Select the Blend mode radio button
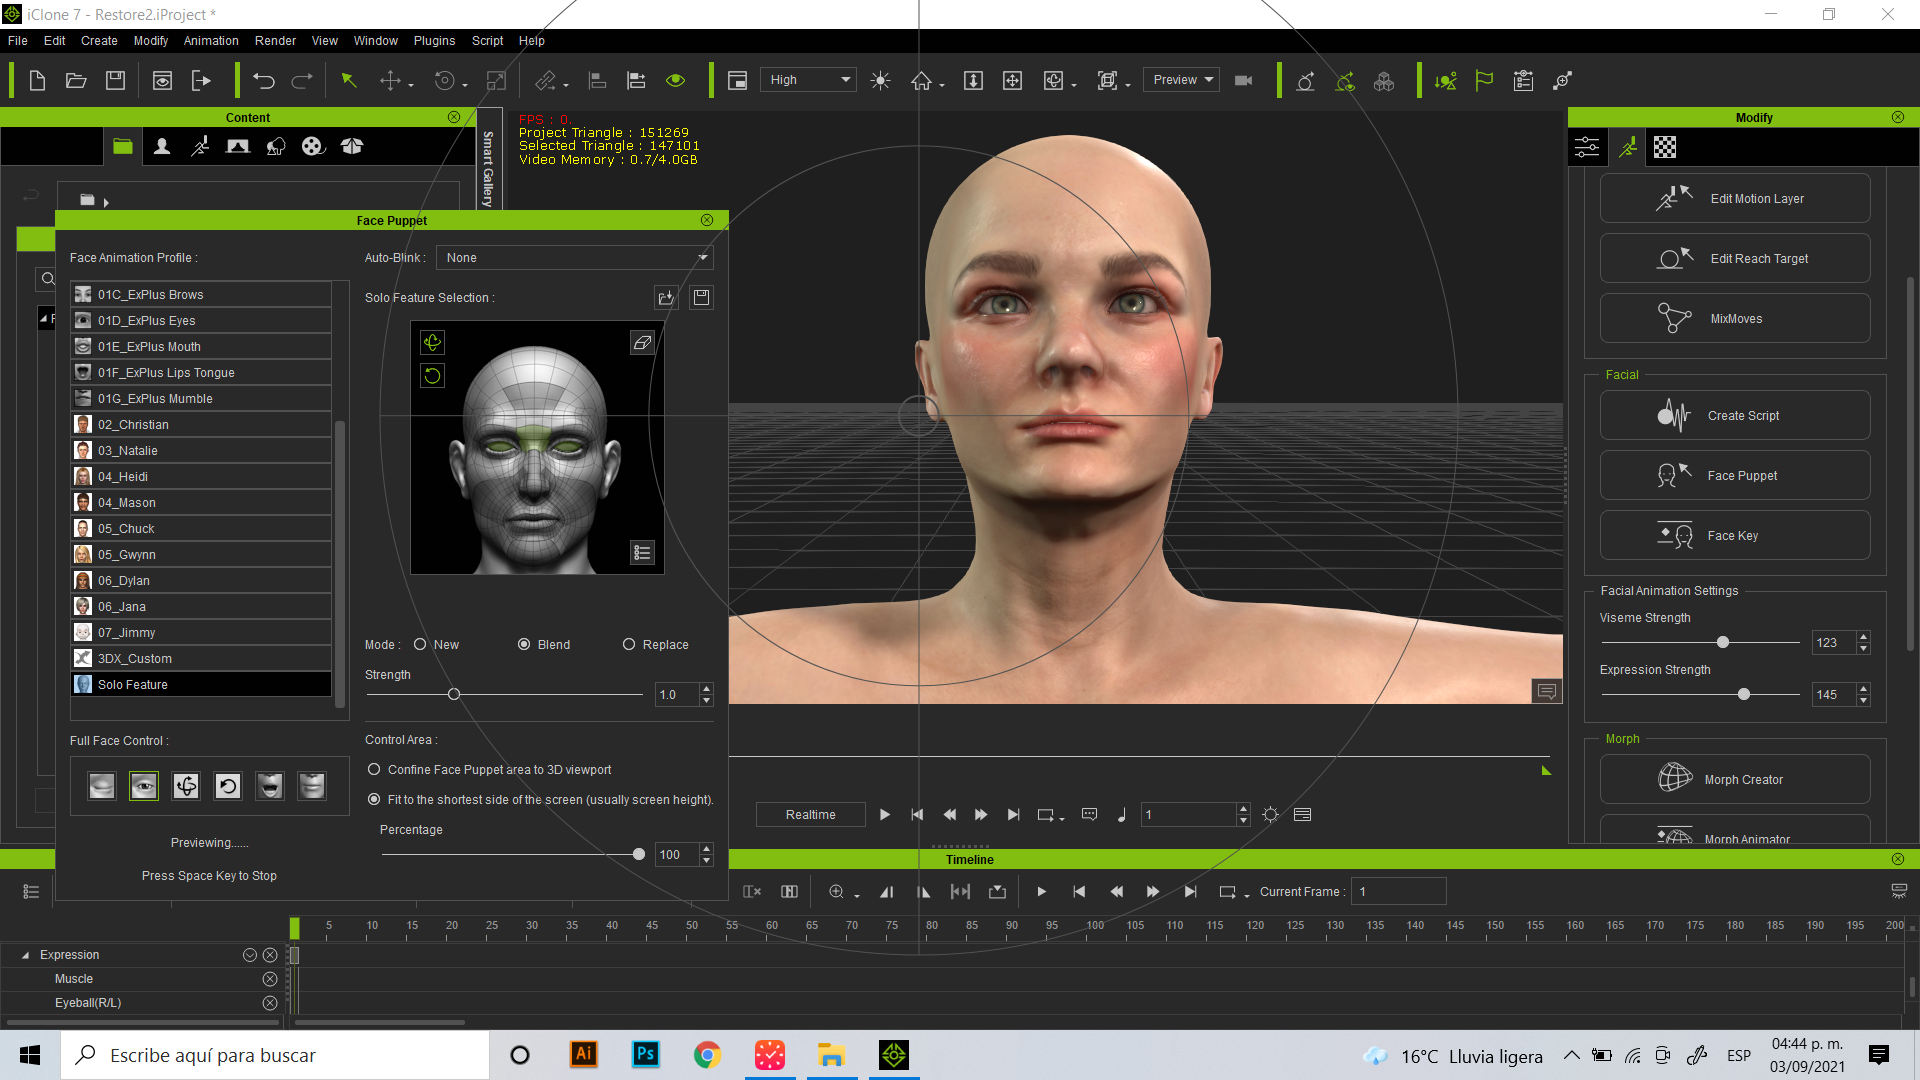This screenshot has height=1080, width=1920. click(x=524, y=645)
